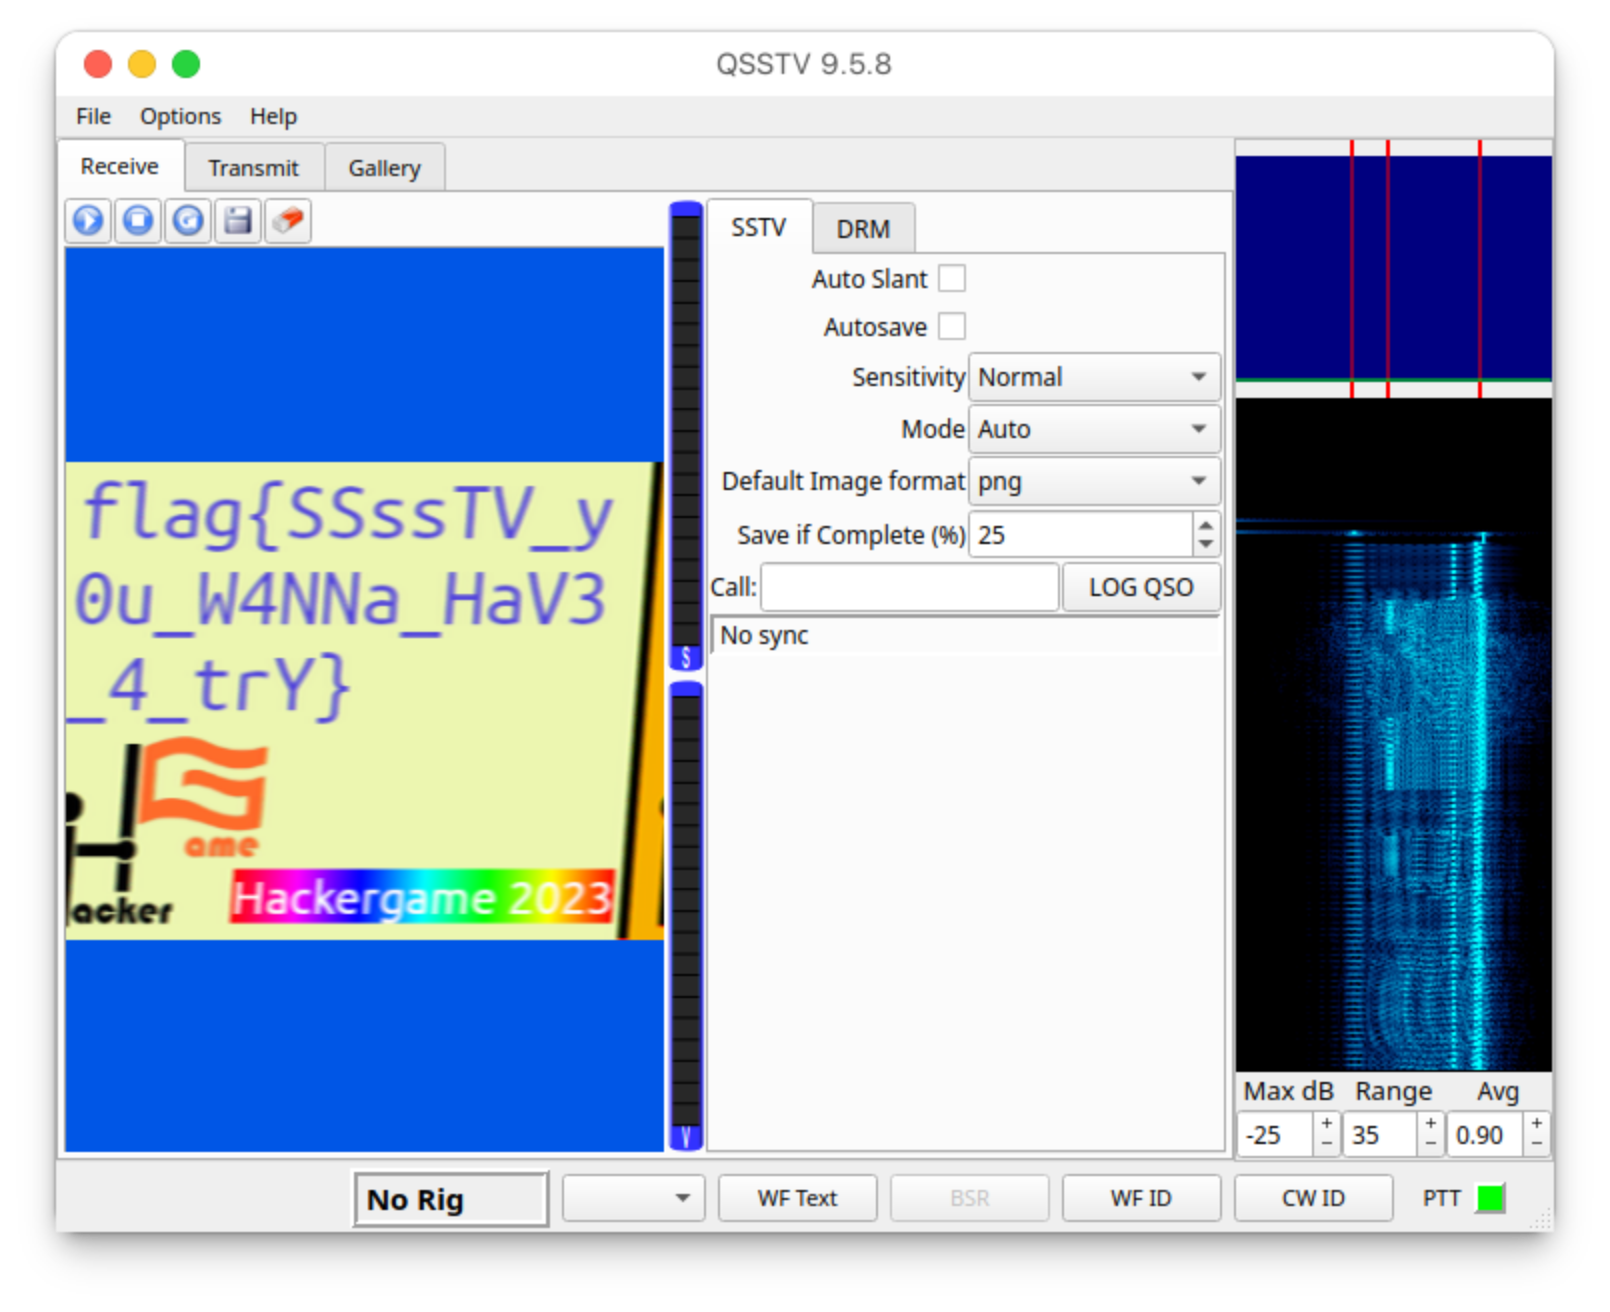
Task: Turn on Autosave
Action: click(x=952, y=326)
